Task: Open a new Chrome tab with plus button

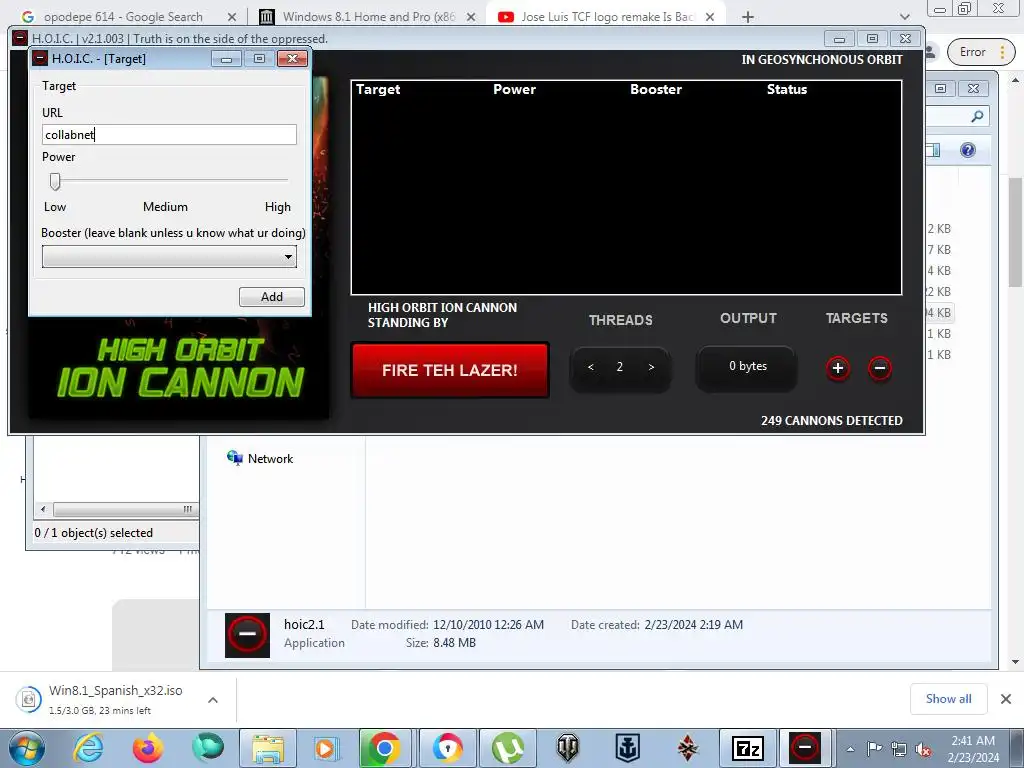Action: coord(748,17)
